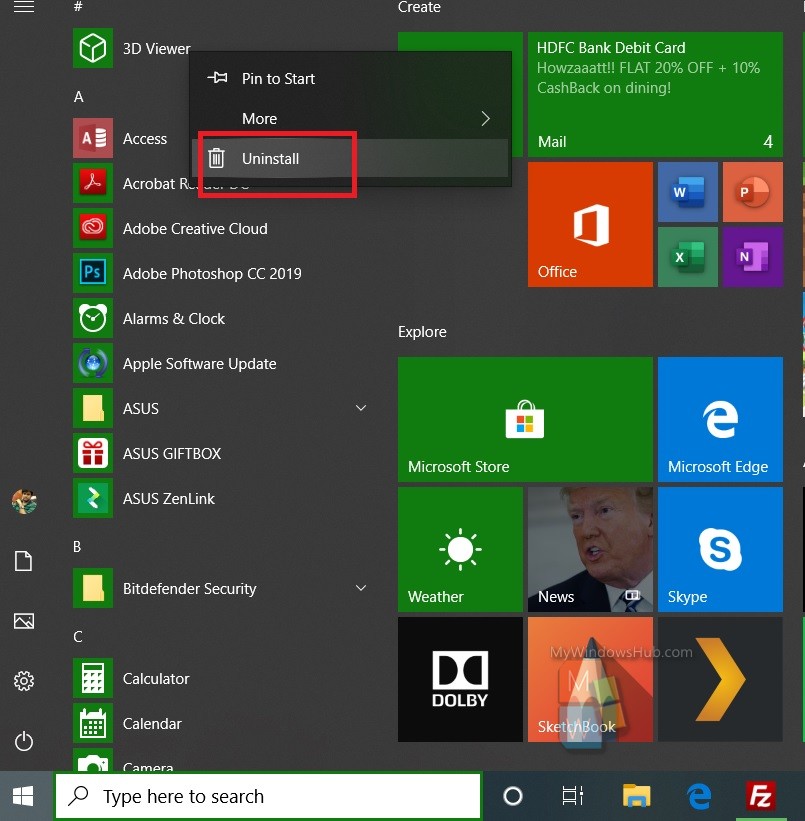Open the Skype tile
The width and height of the screenshot is (805, 821).
(720, 549)
